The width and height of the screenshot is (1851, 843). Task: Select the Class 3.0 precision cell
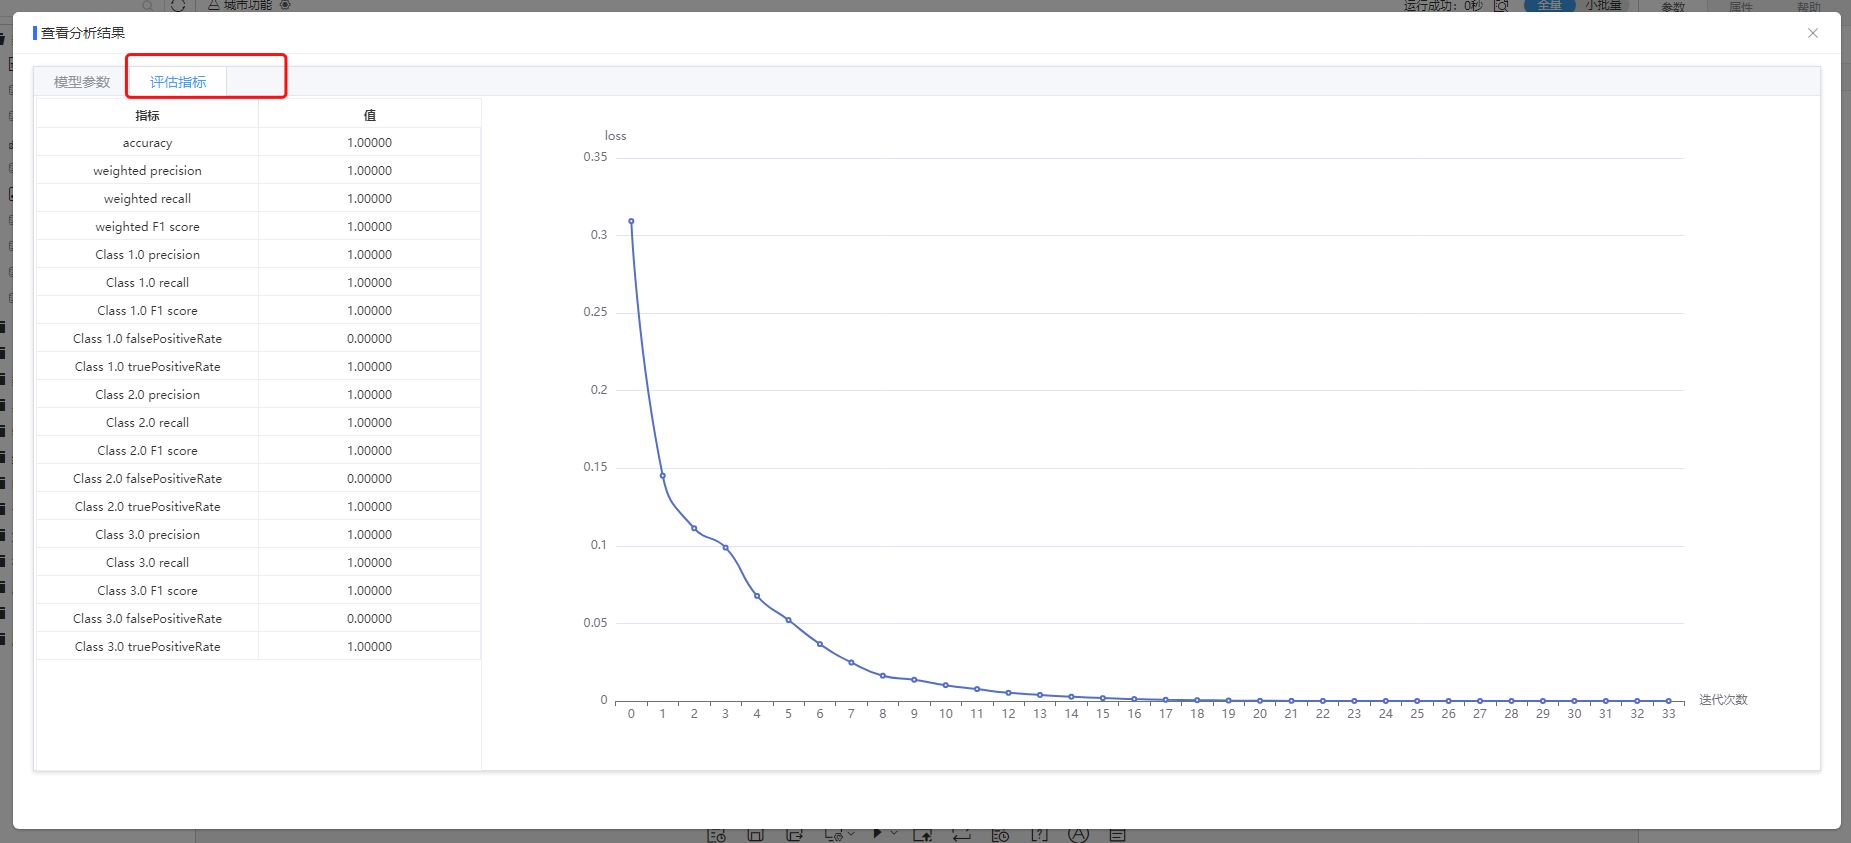pyautogui.click(x=147, y=535)
